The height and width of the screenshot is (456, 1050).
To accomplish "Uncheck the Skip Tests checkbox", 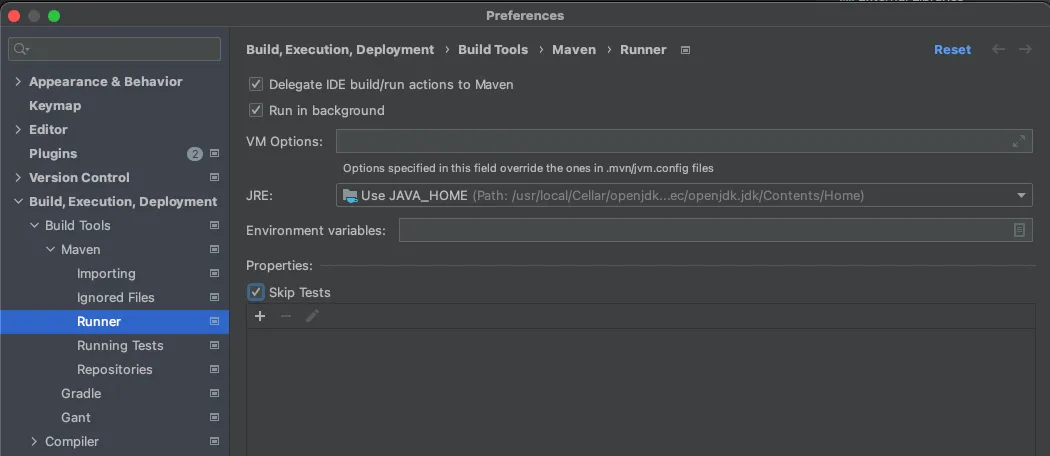I will 256,293.
